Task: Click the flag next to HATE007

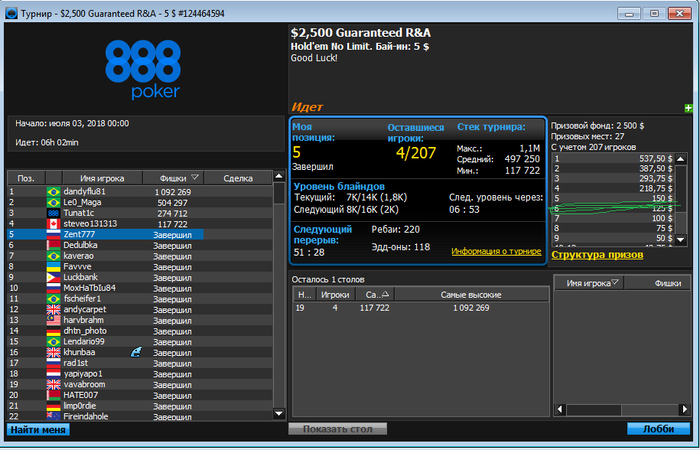Action: (x=54, y=396)
